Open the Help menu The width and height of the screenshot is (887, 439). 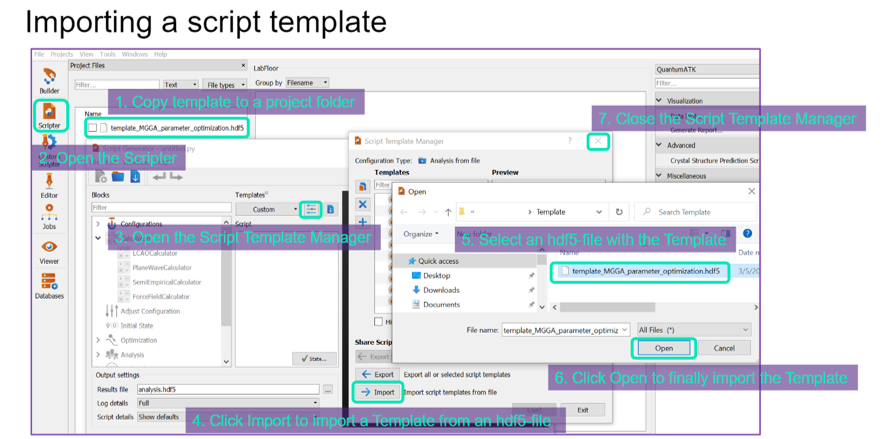tap(161, 54)
